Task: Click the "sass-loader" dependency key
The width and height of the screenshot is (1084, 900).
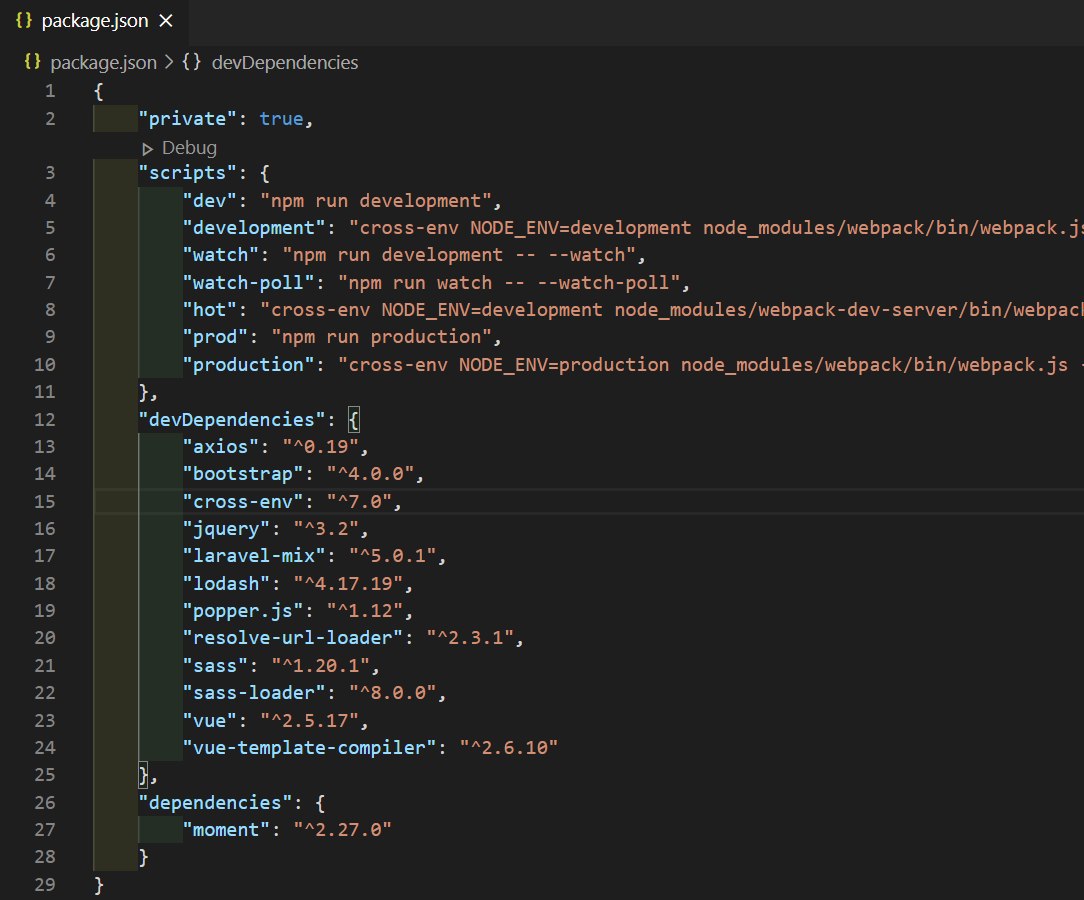Action: pos(254,693)
